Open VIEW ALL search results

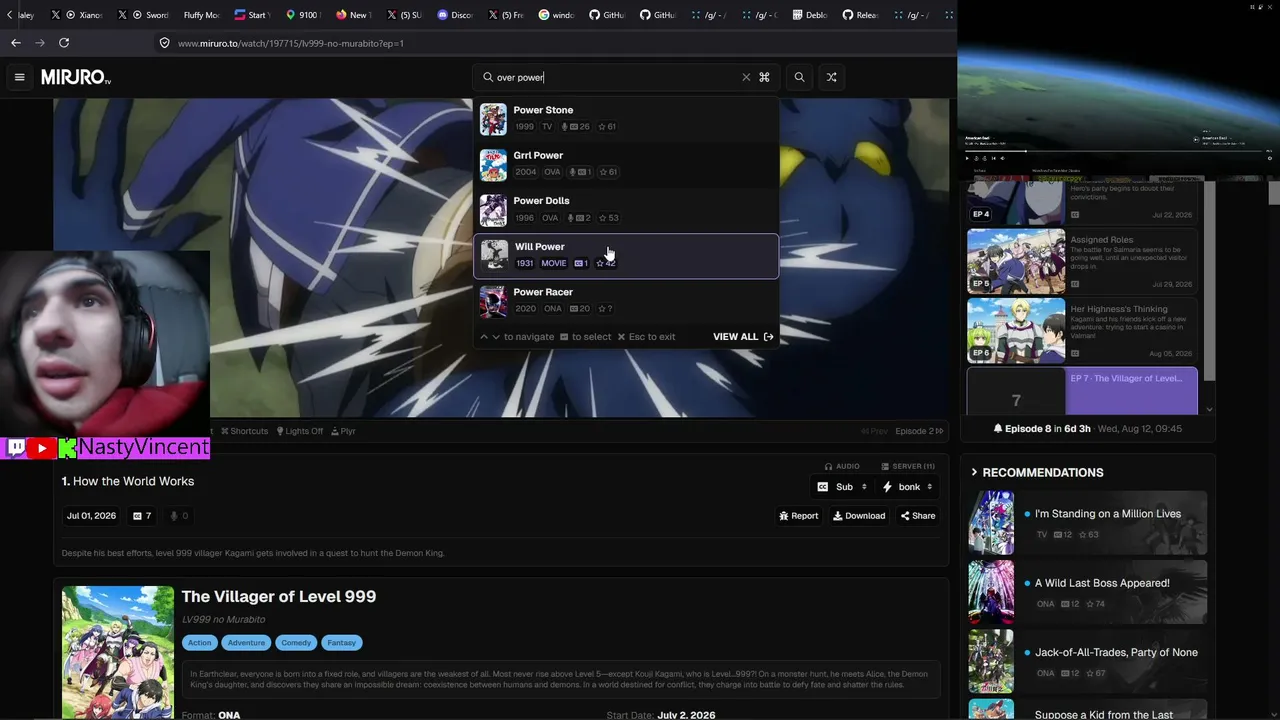(x=743, y=337)
